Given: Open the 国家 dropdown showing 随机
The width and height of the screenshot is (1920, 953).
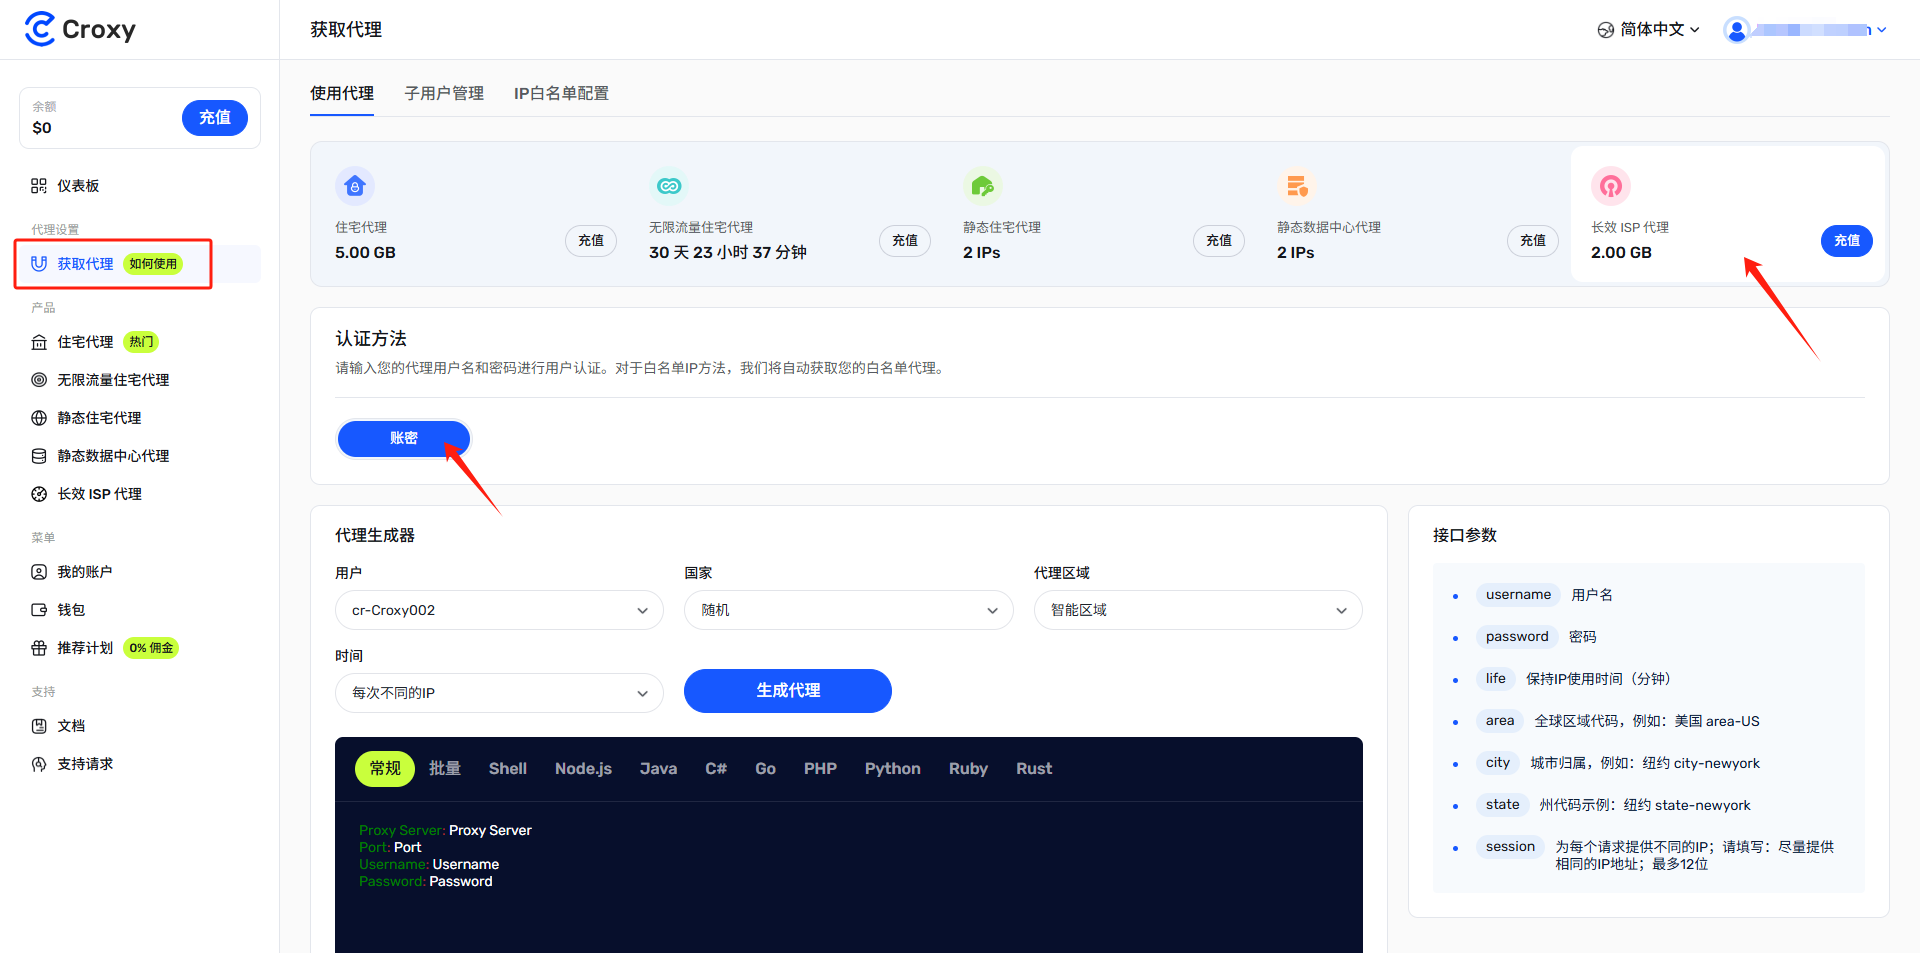Looking at the screenshot, I should point(848,610).
